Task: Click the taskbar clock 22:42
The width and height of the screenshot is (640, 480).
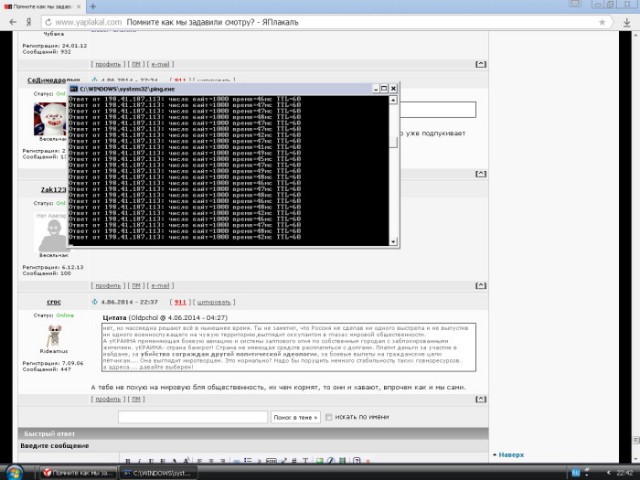Action: click(x=624, y=473)
